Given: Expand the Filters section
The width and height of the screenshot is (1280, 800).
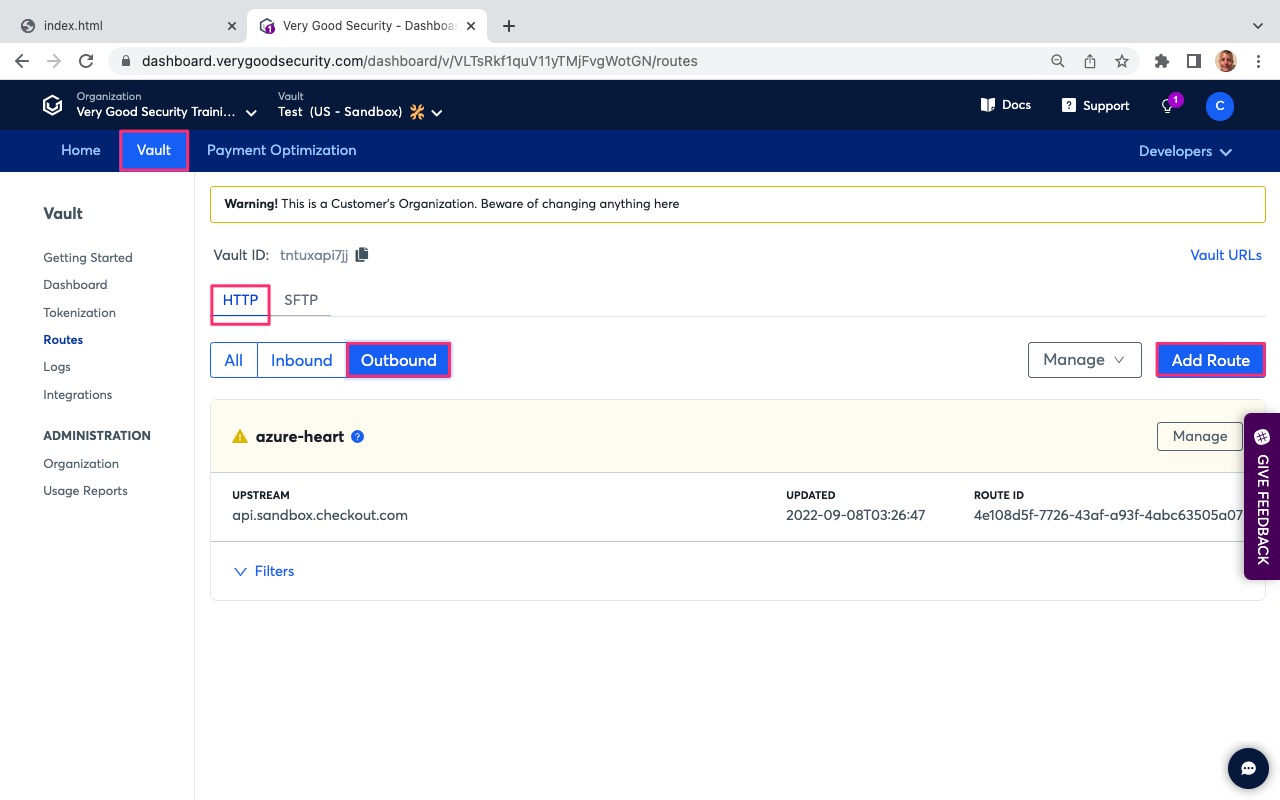Looking at the screenshot, I should point(264,571).
